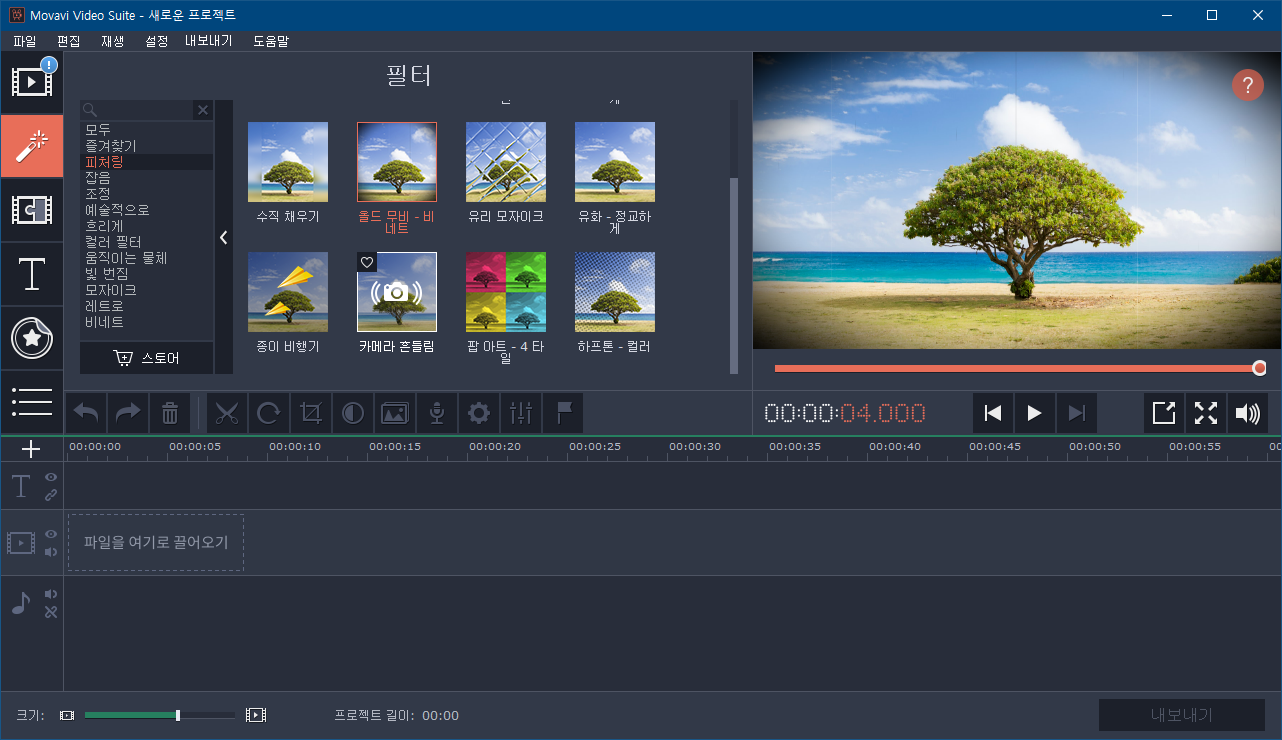
Task: Toggle title track visibility eye
Action: point(51,478)
